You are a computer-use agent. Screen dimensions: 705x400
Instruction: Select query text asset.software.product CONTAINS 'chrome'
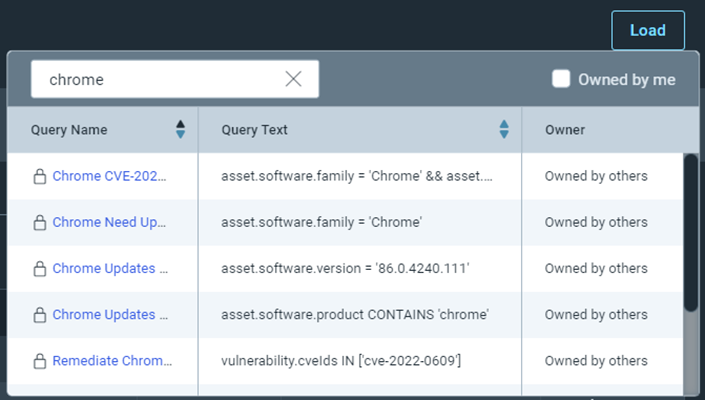pyautogui.click(x=355, y=315)
